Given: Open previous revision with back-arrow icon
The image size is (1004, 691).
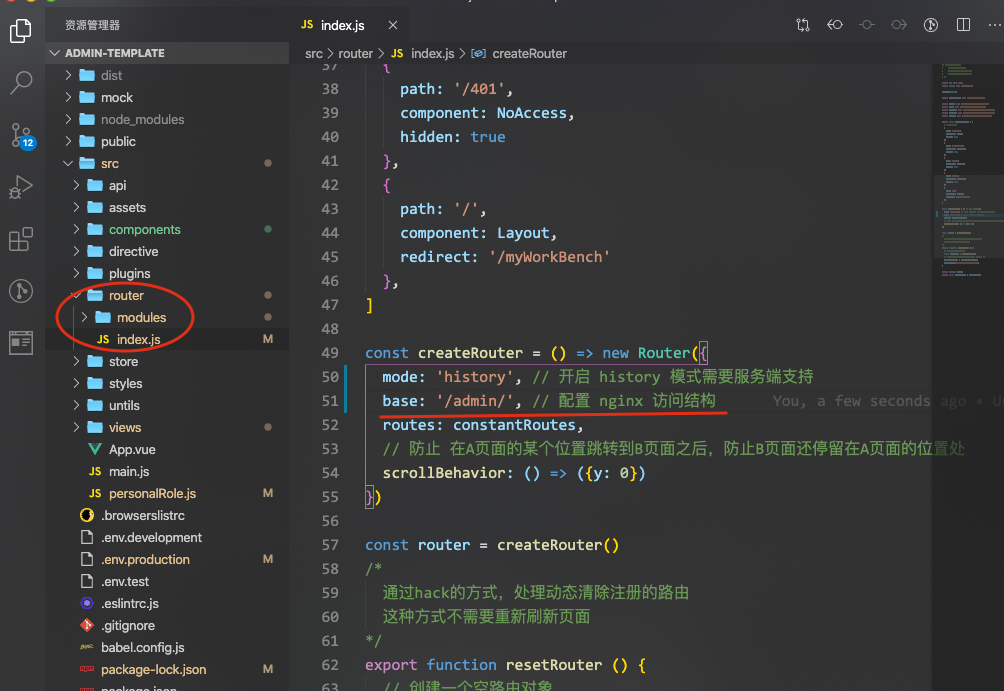Looking at the screenshot, I should [834, 25].
